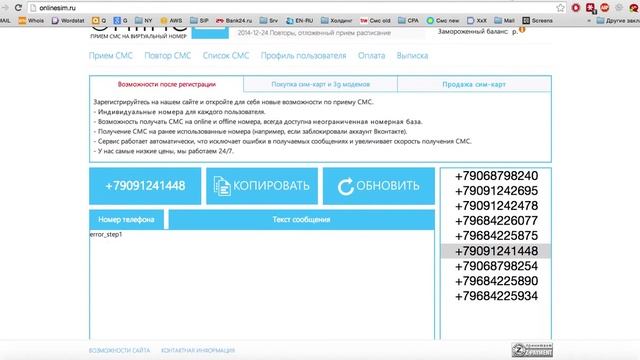This screenshot has width=640, height=360.
Task: Expand the bookmarks overflow chevron
Action: coord(589,20)
